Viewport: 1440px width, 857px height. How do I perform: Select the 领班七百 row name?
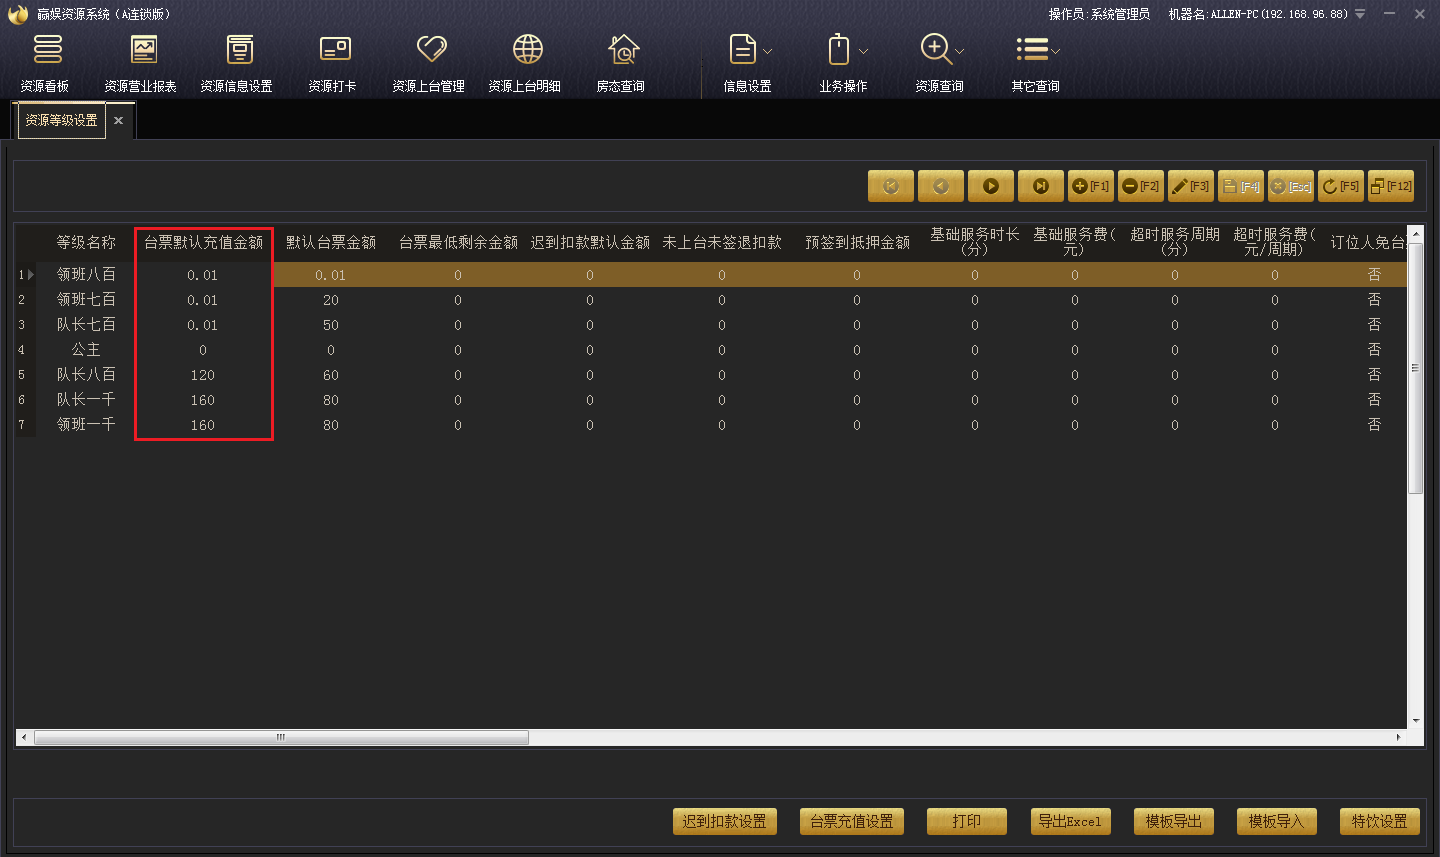[x=86, y=299]
